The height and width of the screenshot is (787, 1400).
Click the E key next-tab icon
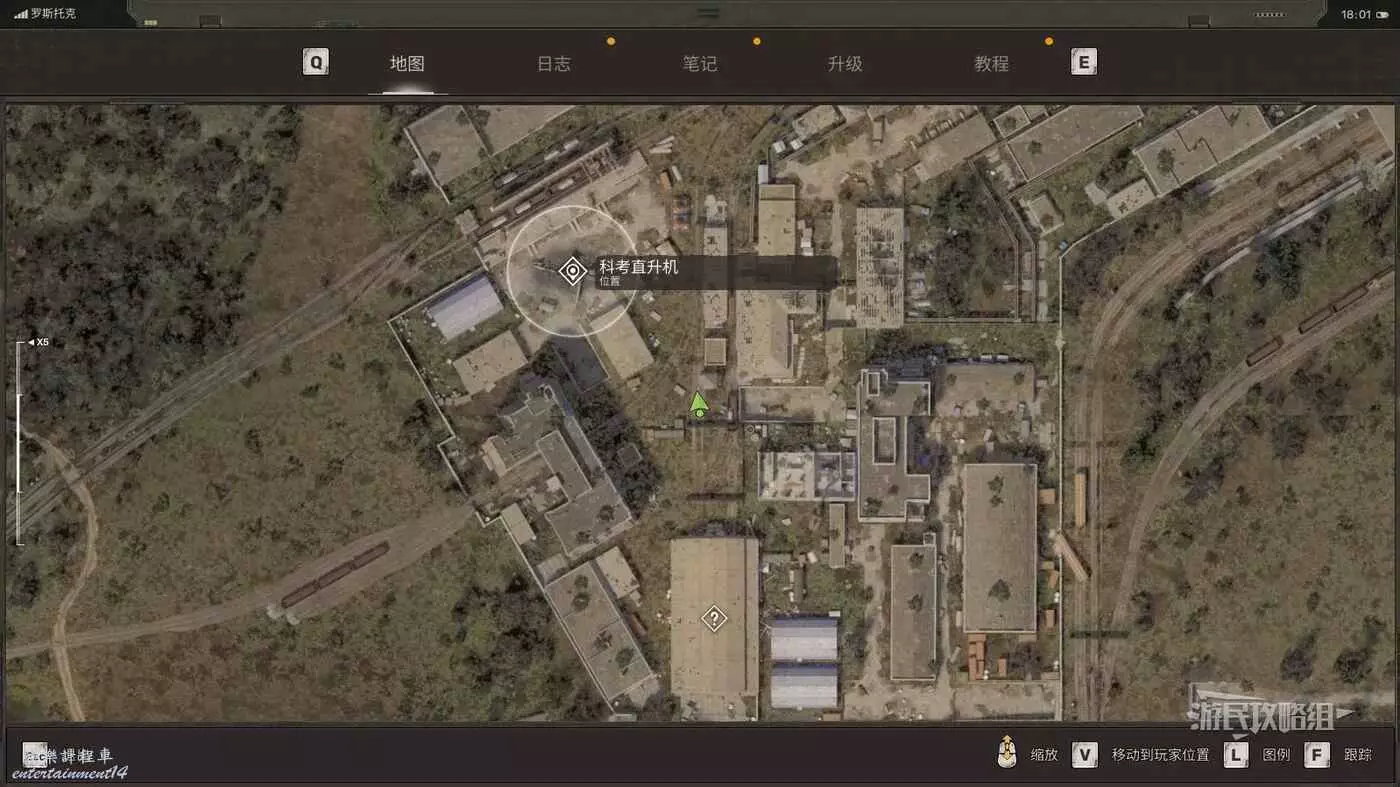(1083, 63)
